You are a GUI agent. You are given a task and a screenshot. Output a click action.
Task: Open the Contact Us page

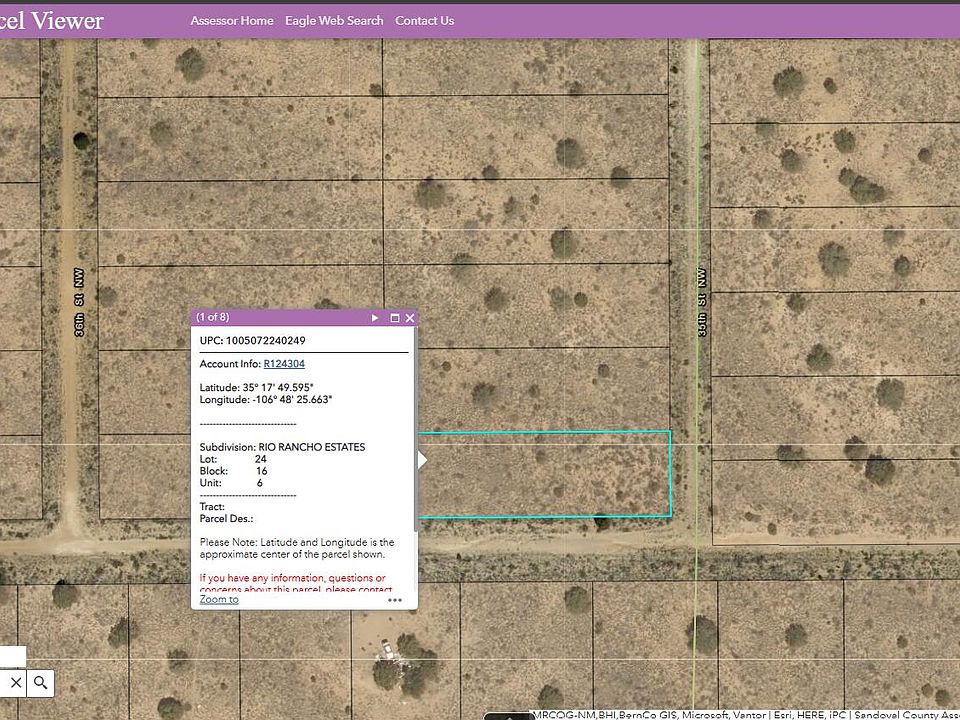pyautogui.click(x=424, y=21)
